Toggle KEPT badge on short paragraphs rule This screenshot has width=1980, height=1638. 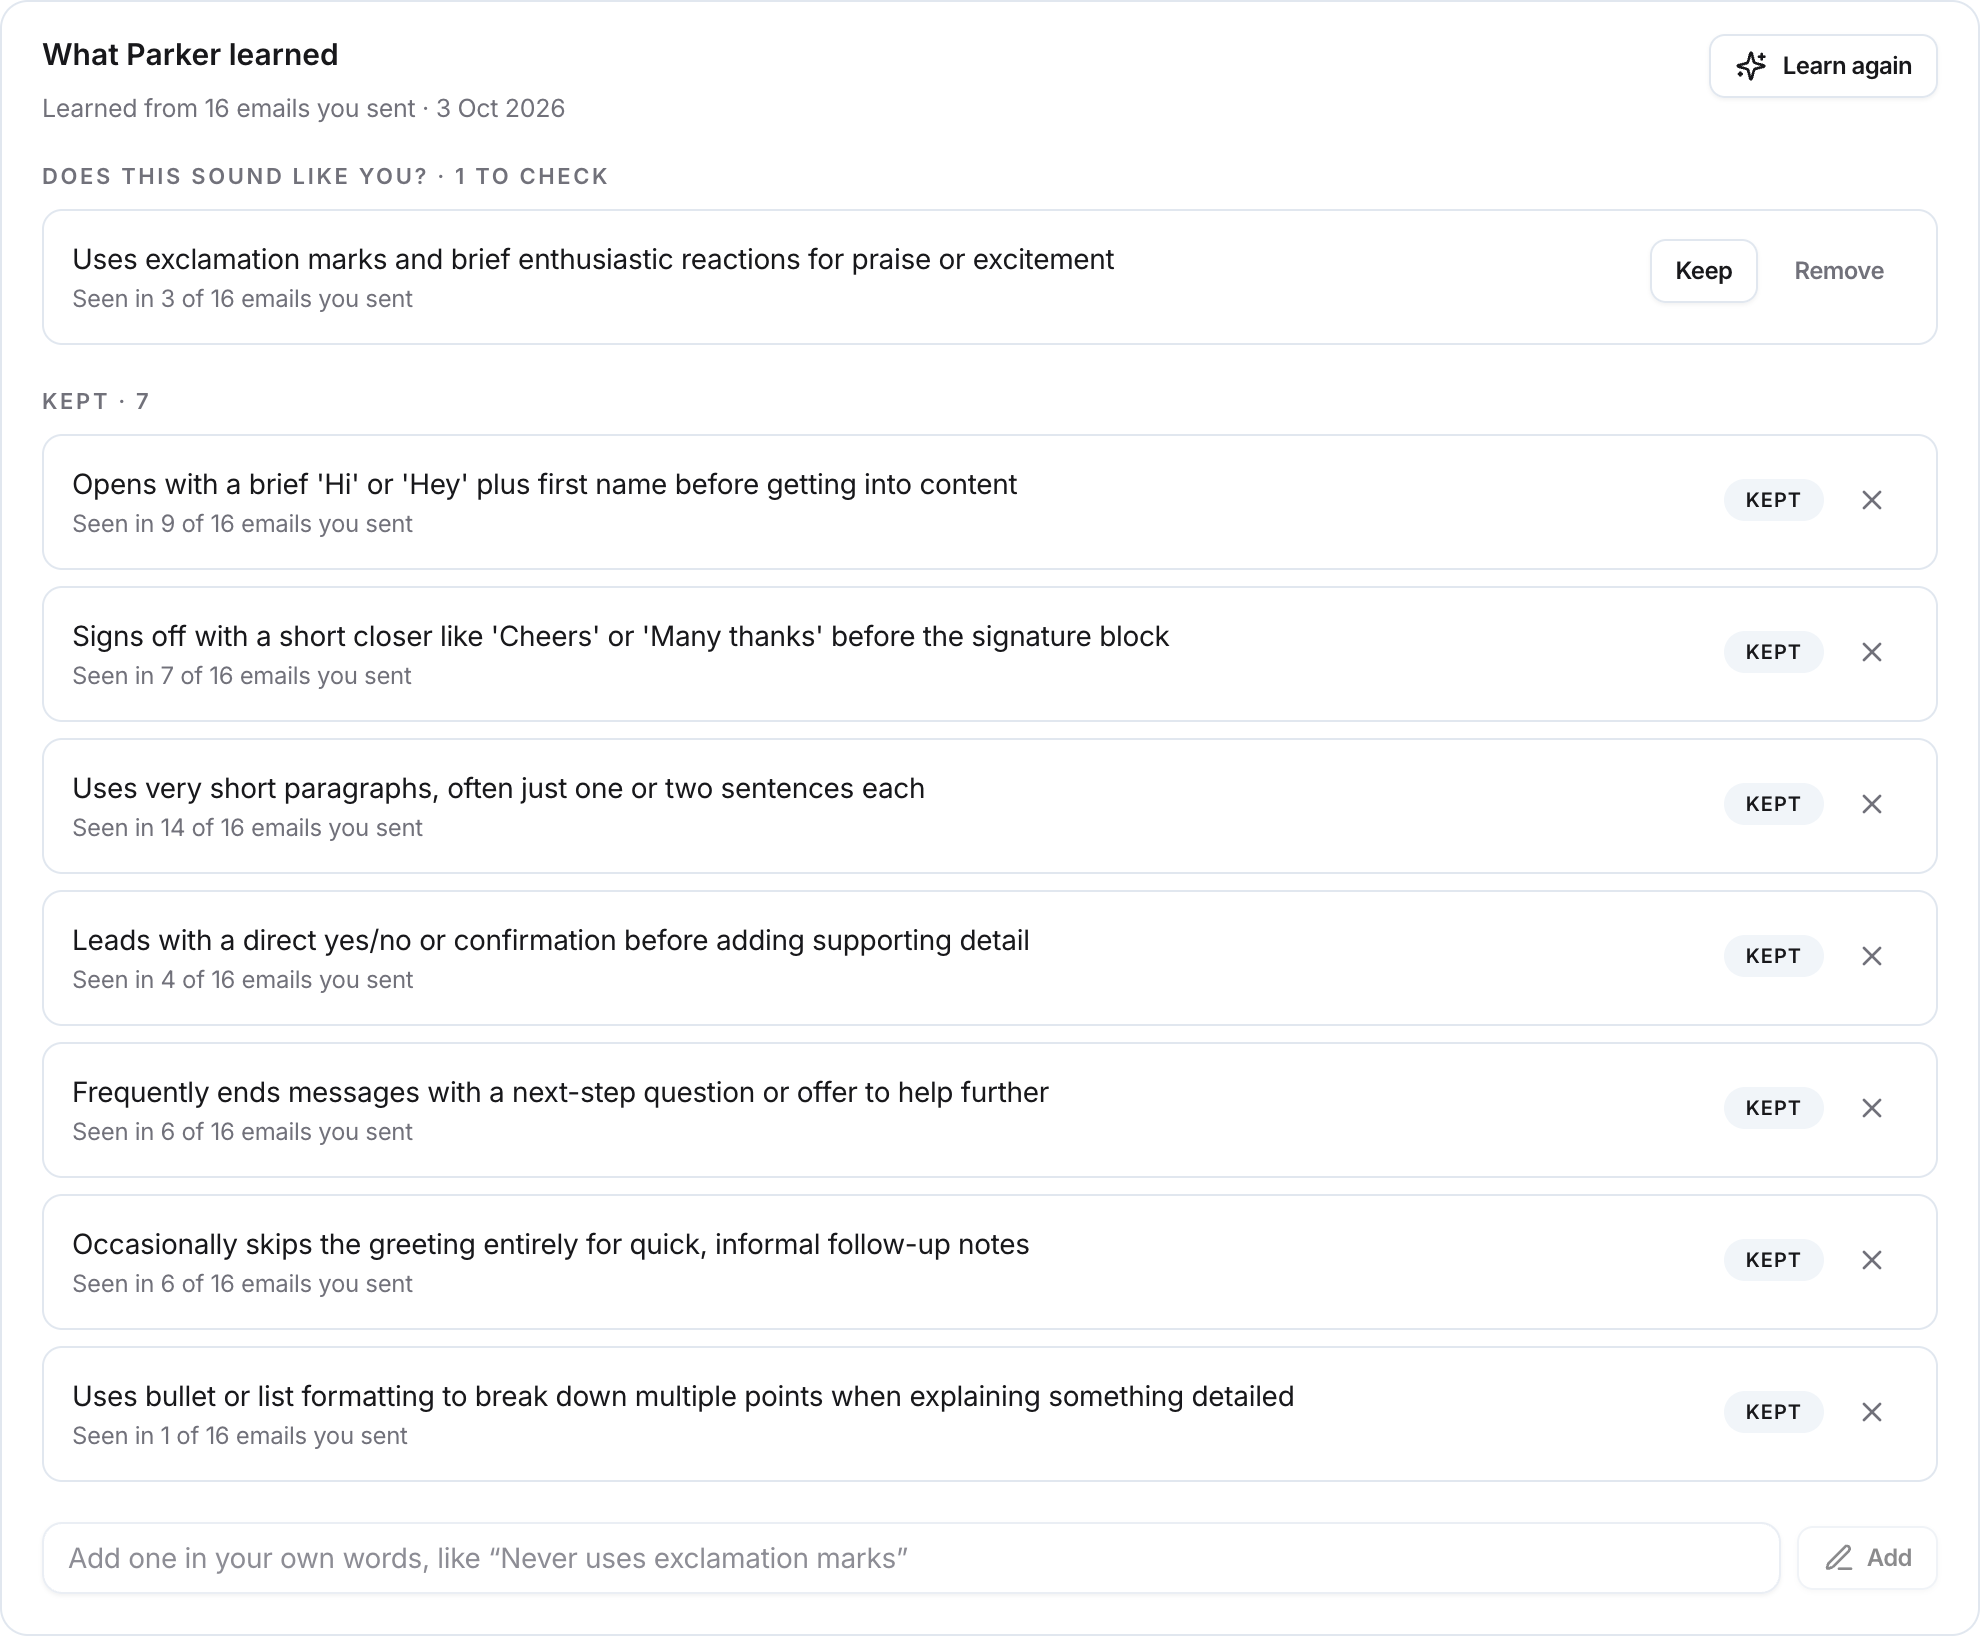point(1773,804)
